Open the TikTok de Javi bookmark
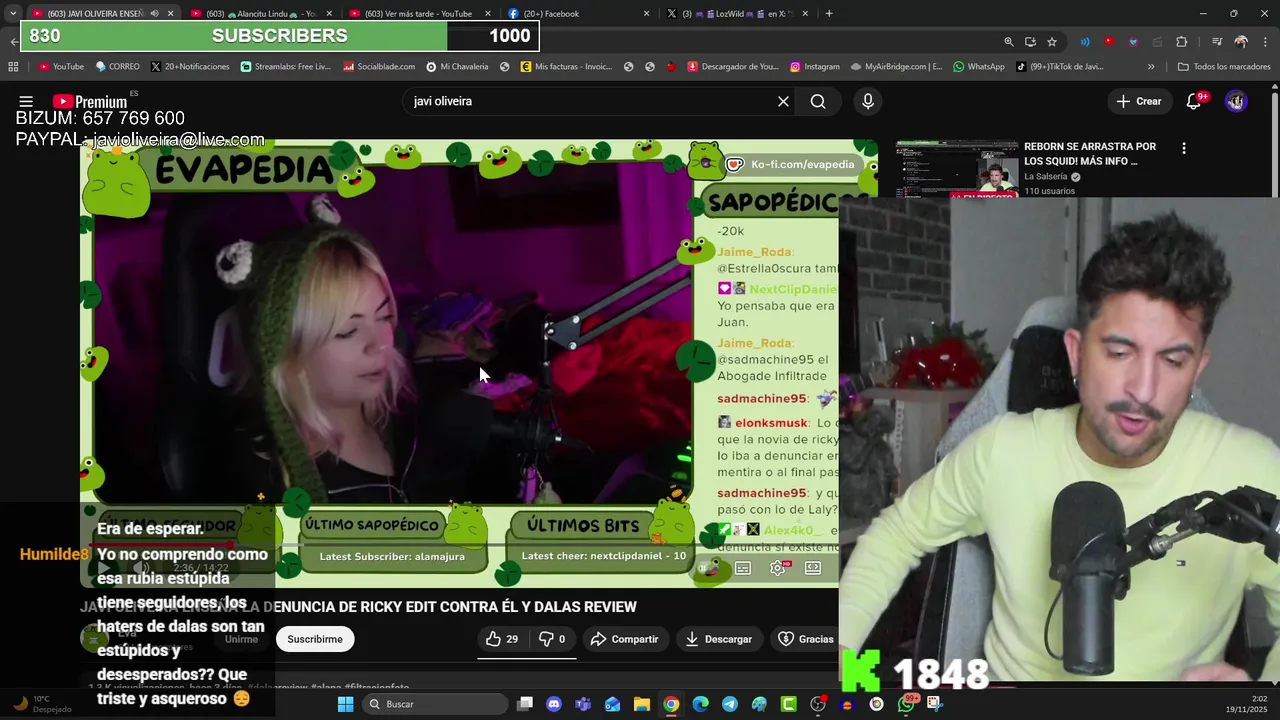 (x=1059, y=67)
